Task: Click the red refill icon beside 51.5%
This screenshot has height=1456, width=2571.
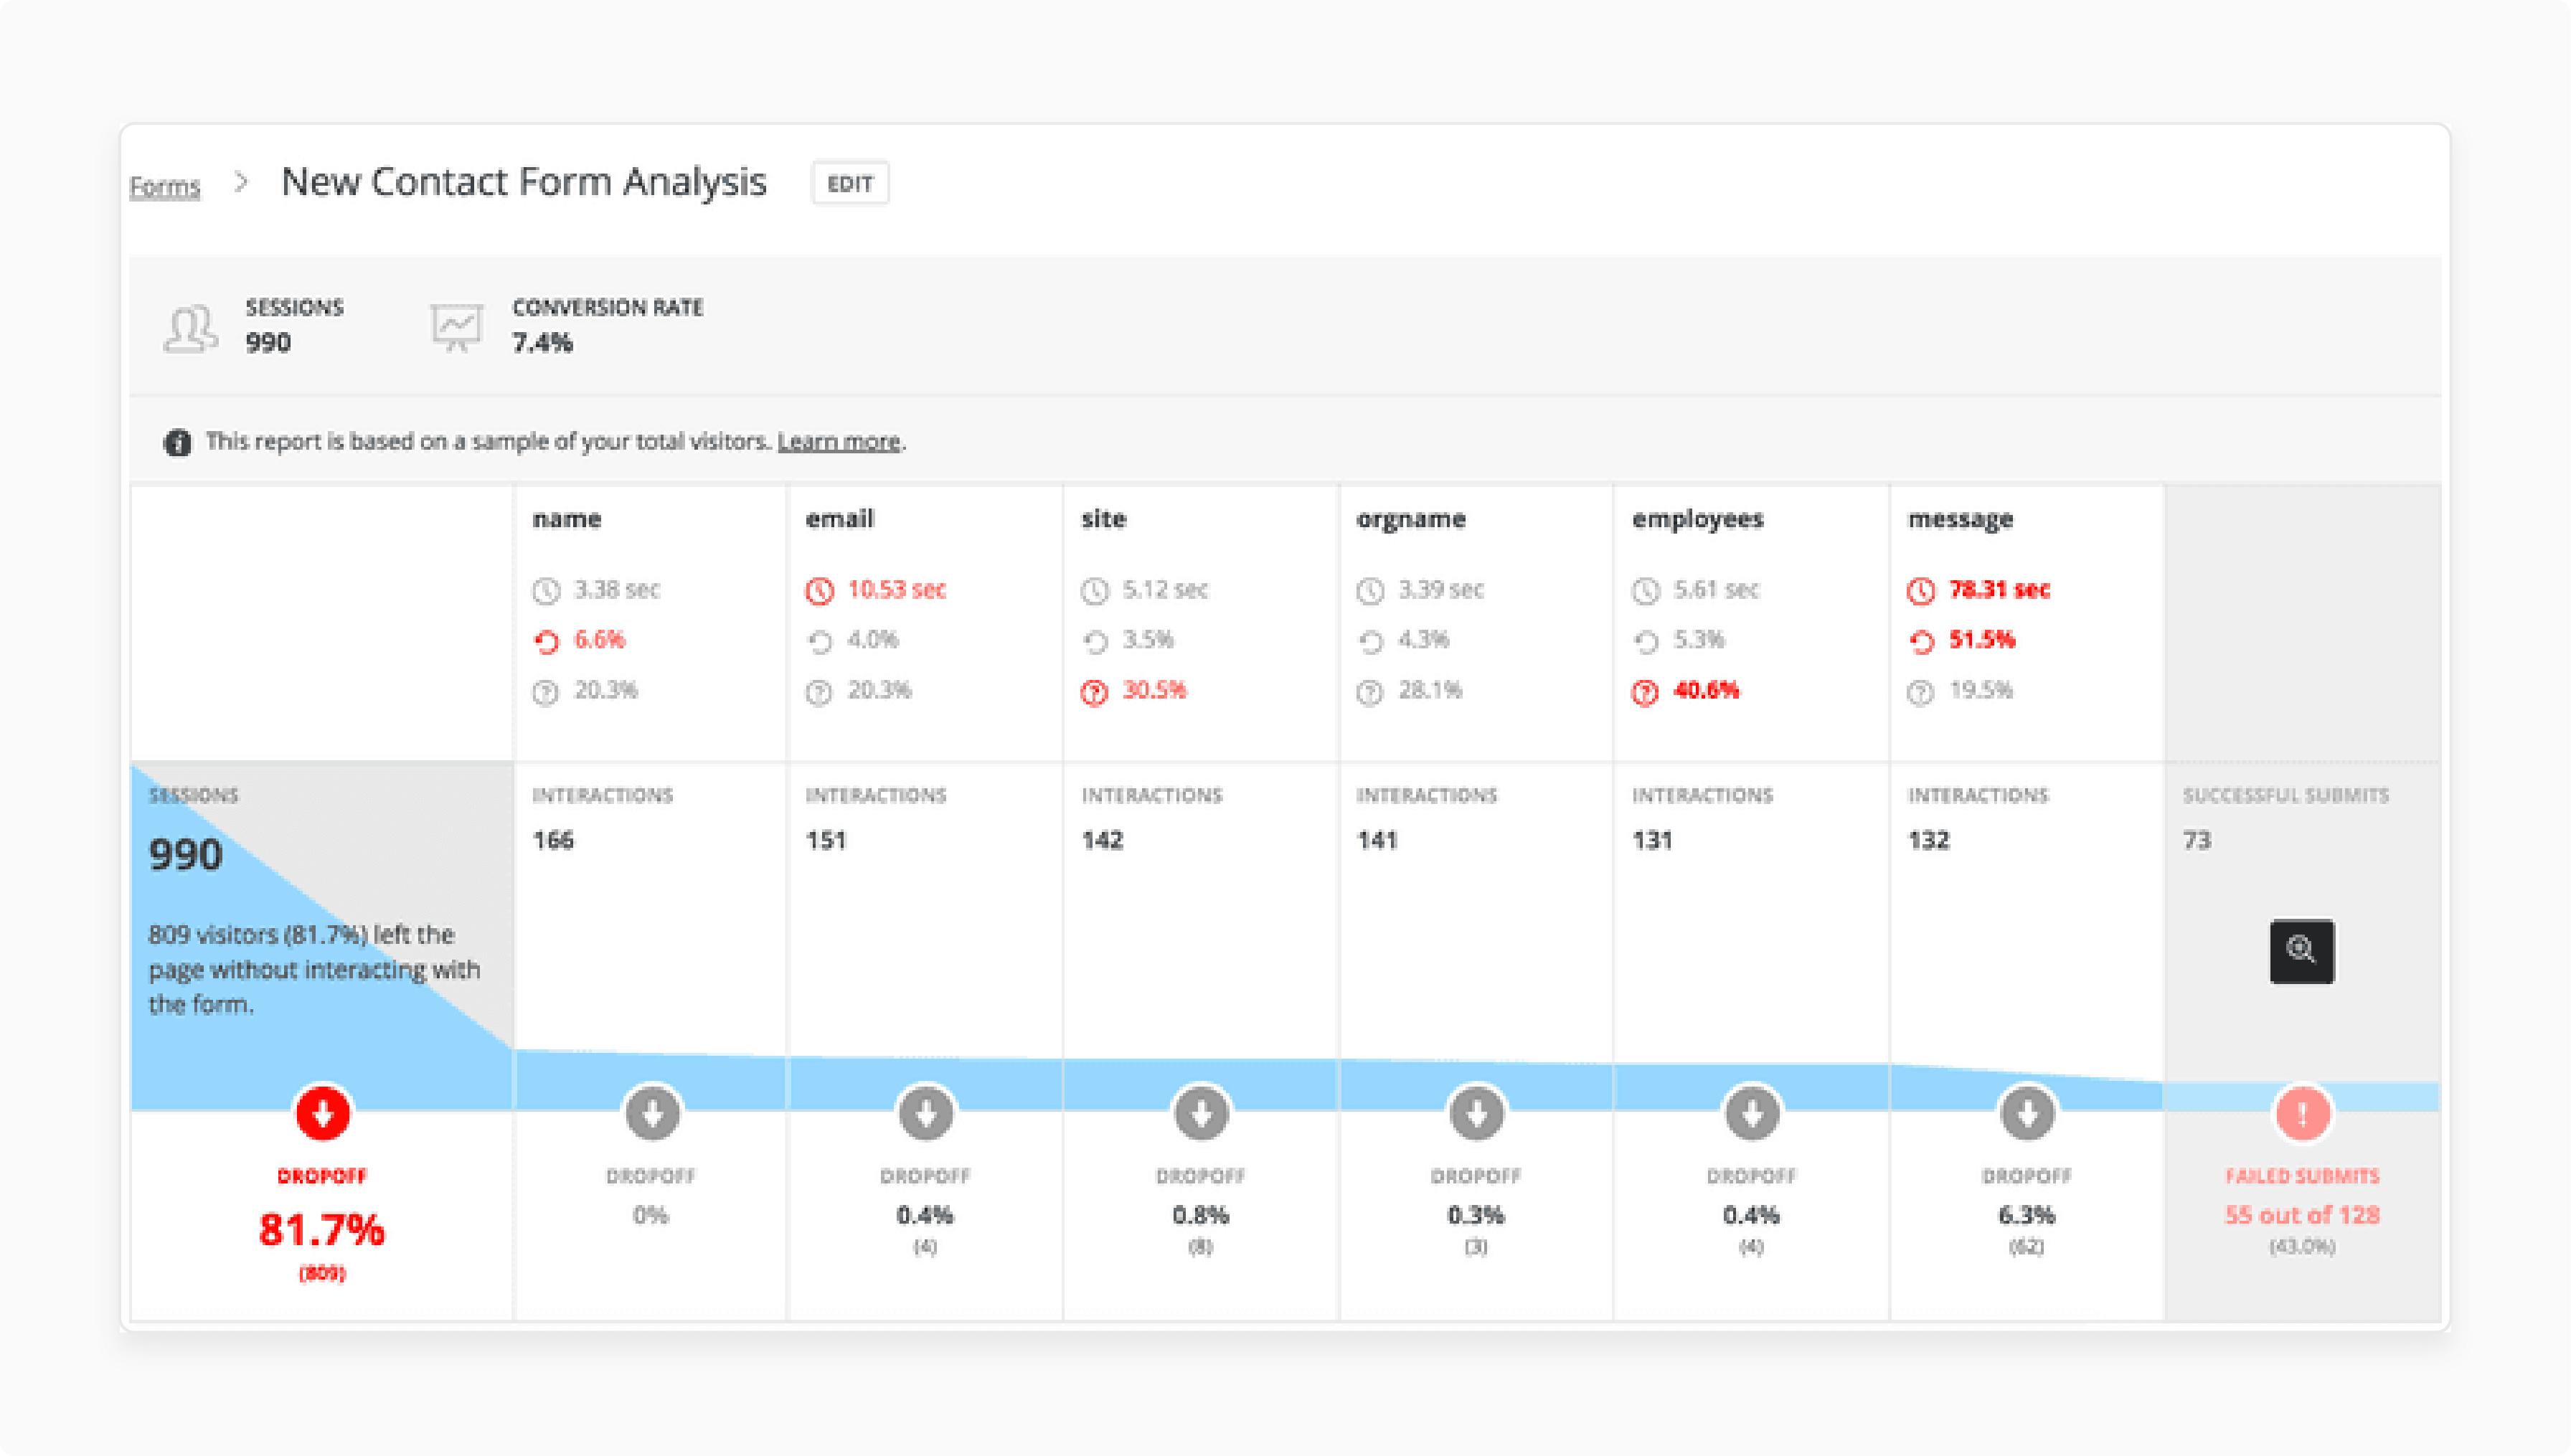Action: click(1921, 642)
